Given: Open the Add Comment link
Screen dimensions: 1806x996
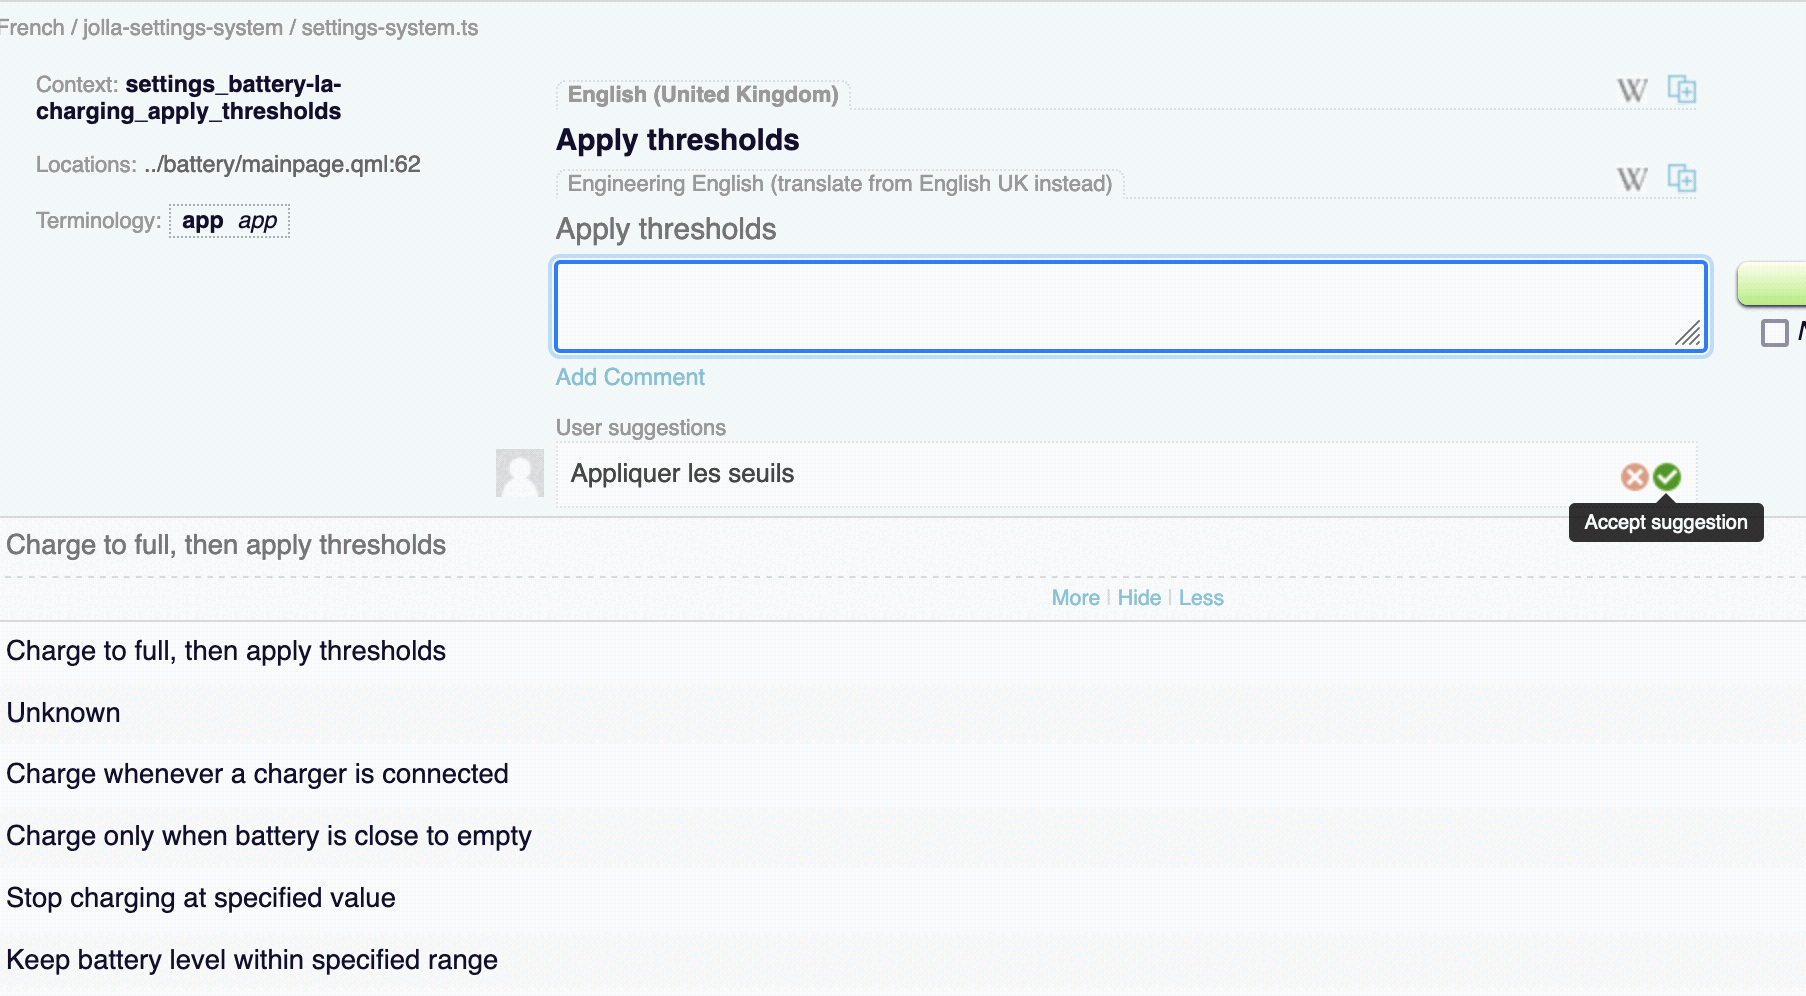Looking at the screenshot, I should 630,377.
